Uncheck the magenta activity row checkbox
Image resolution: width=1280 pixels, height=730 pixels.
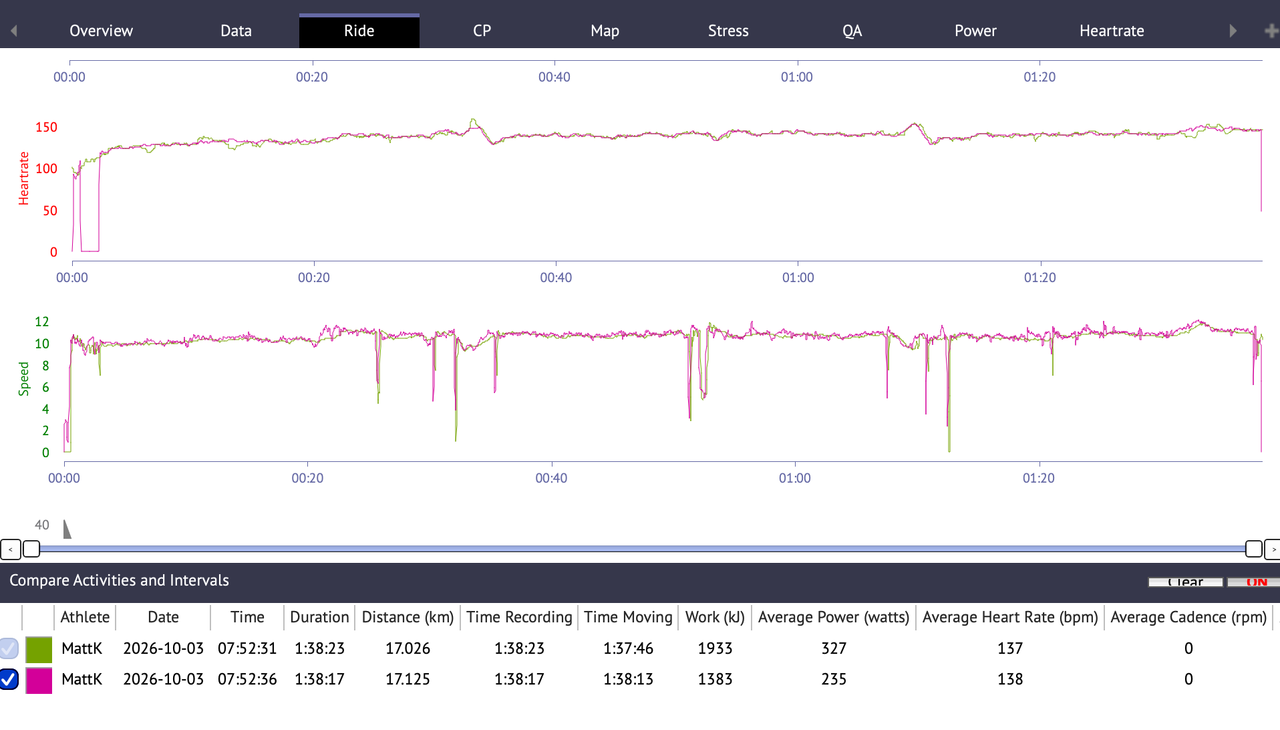pos(9,680)
